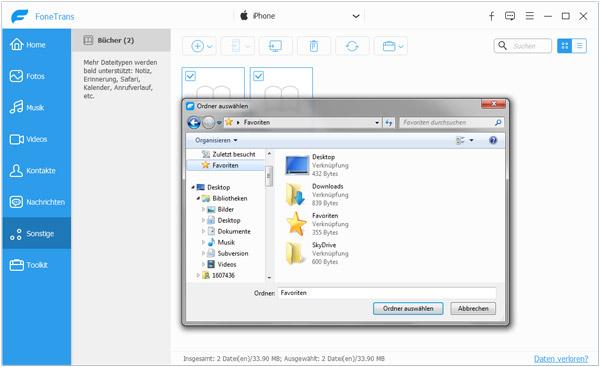
Task: Click the add (plus) toolbar icon
Action: tap(197, 46)
